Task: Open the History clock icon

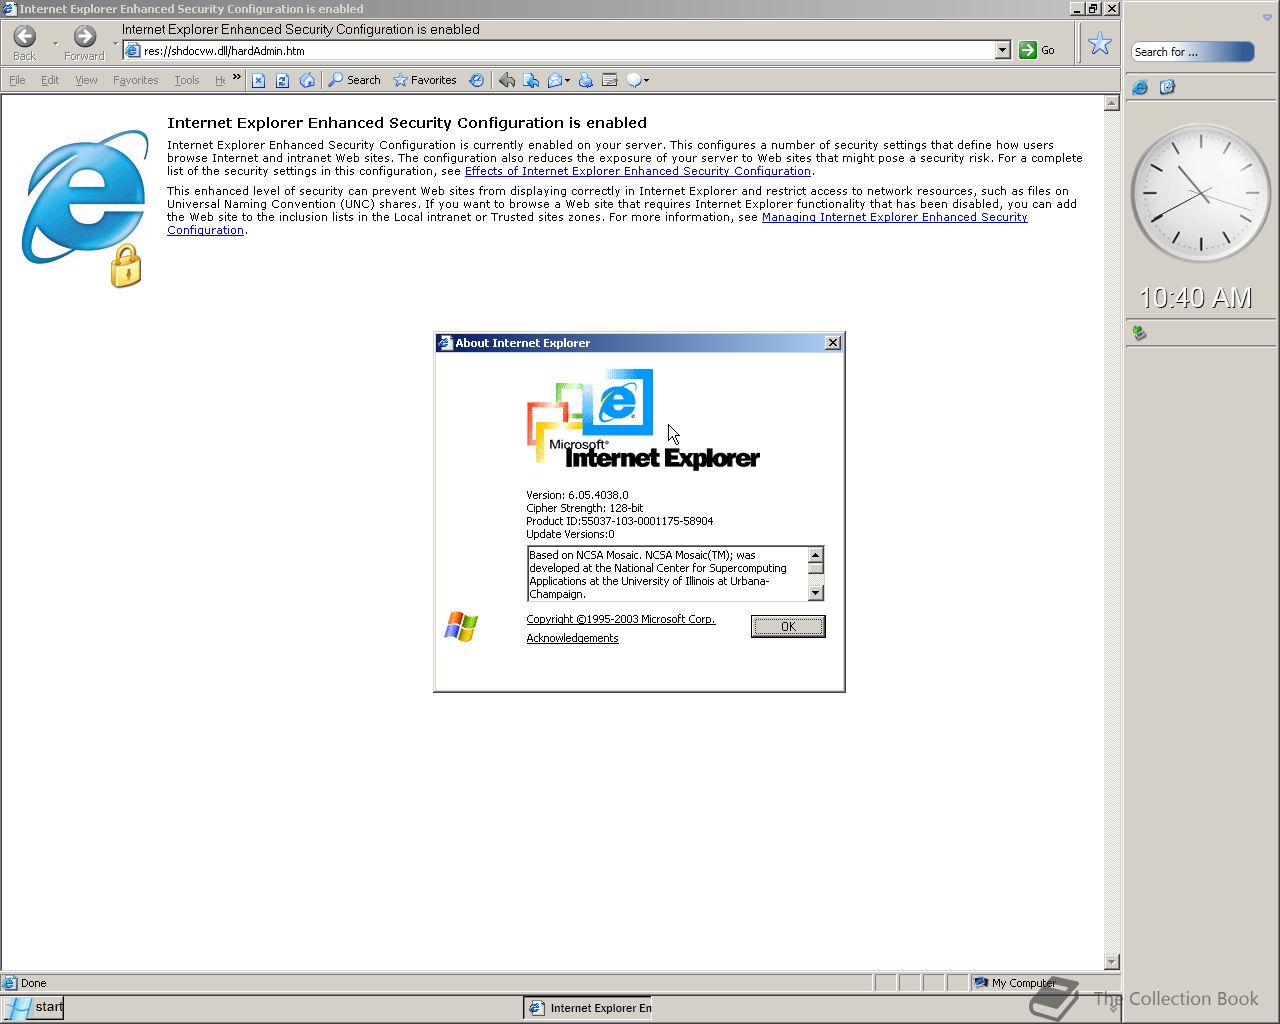Action: coord(477,80)
